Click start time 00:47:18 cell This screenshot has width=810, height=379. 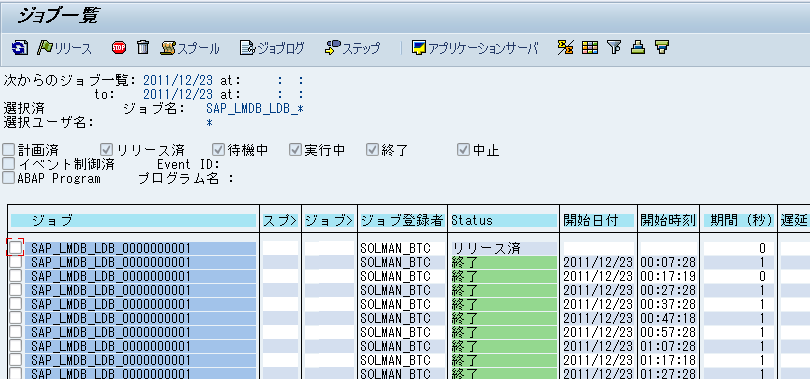[668, 318]
